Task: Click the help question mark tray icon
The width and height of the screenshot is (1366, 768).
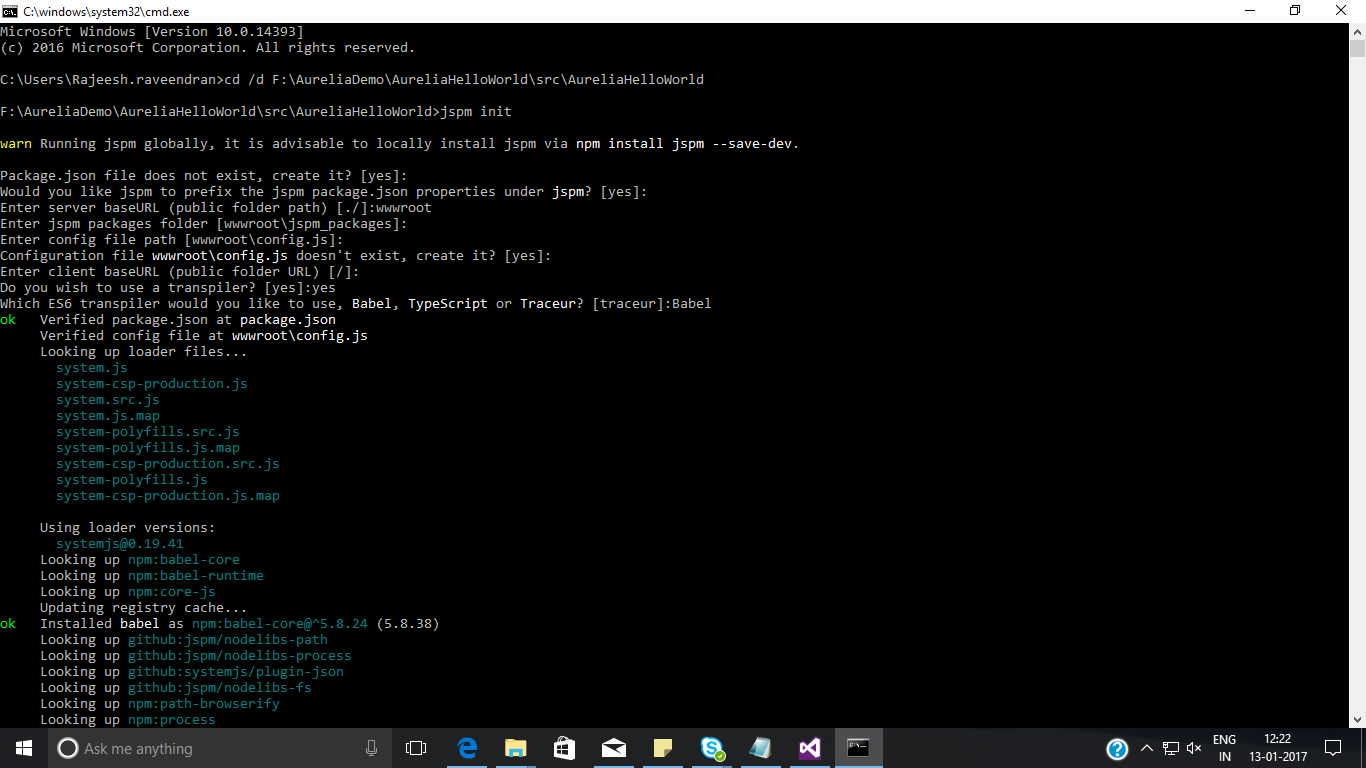Action: [x=1118, y=748]
